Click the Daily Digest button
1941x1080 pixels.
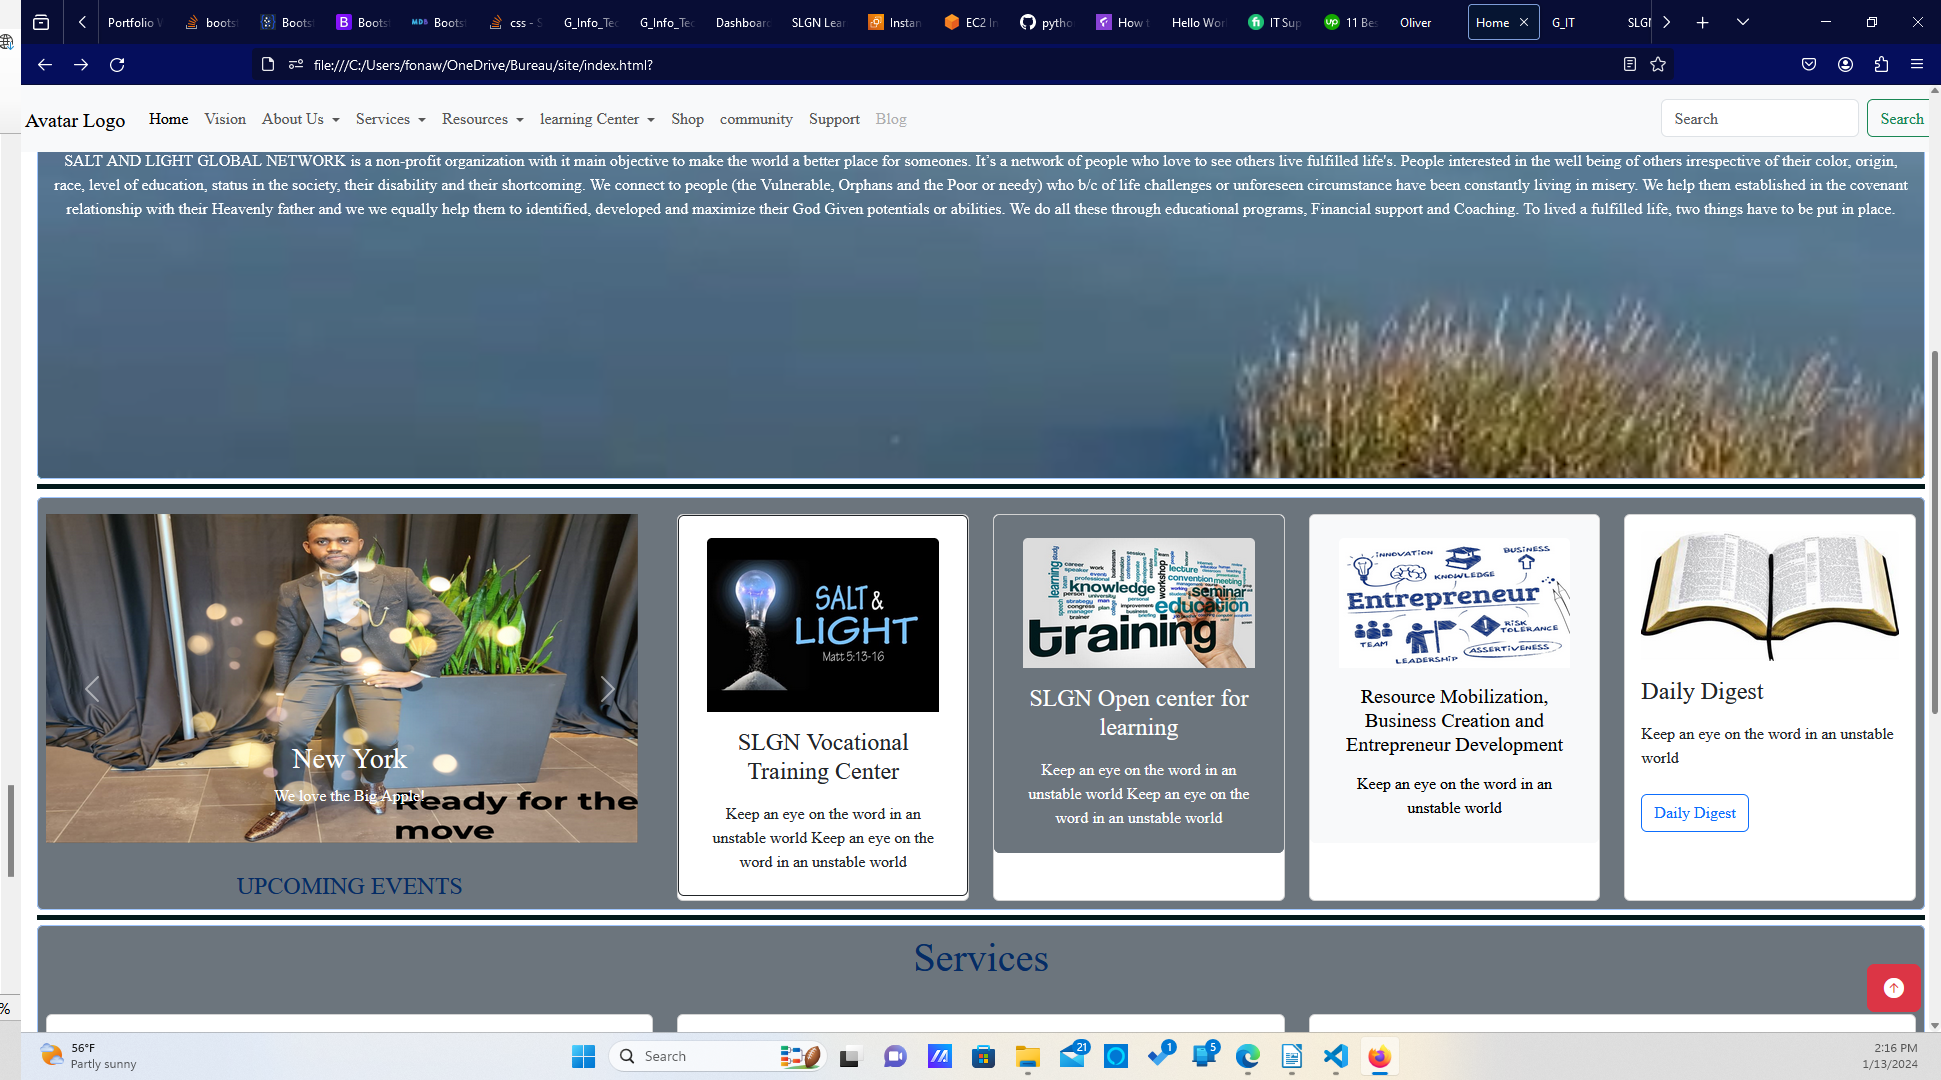pyautogui.click(x=1694, y=813)
